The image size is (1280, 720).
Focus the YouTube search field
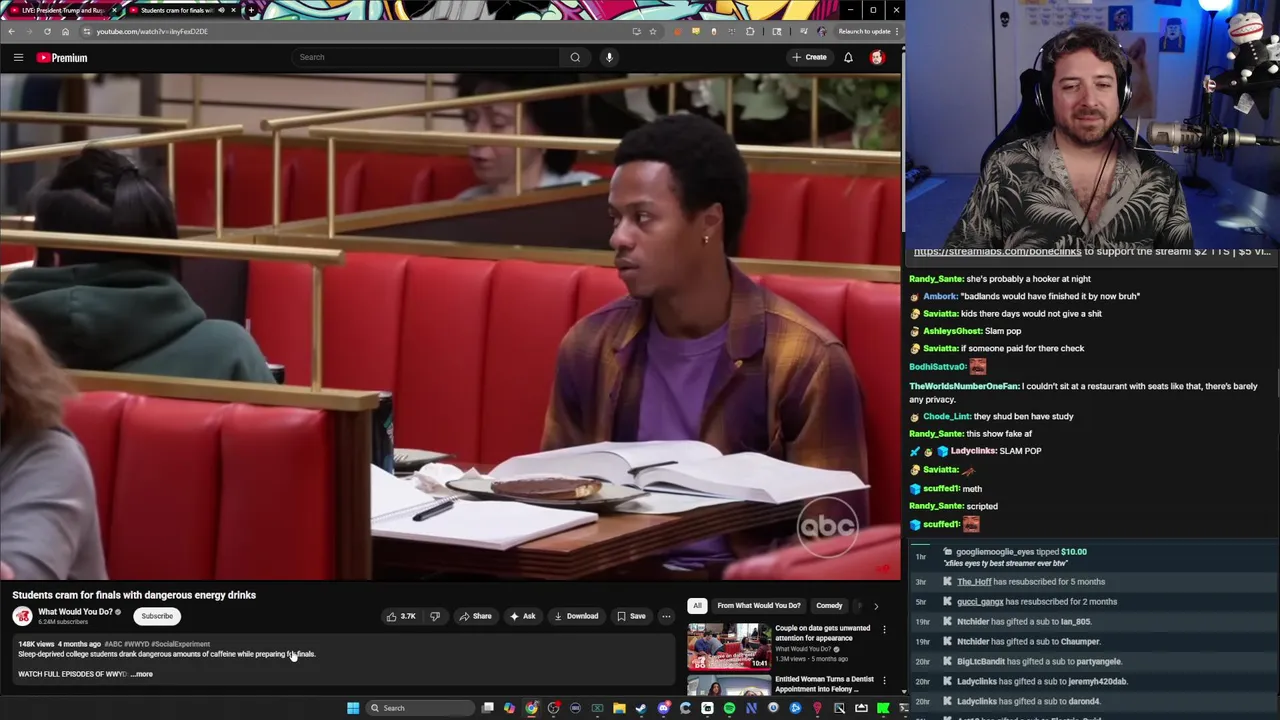tap(425, 57)
